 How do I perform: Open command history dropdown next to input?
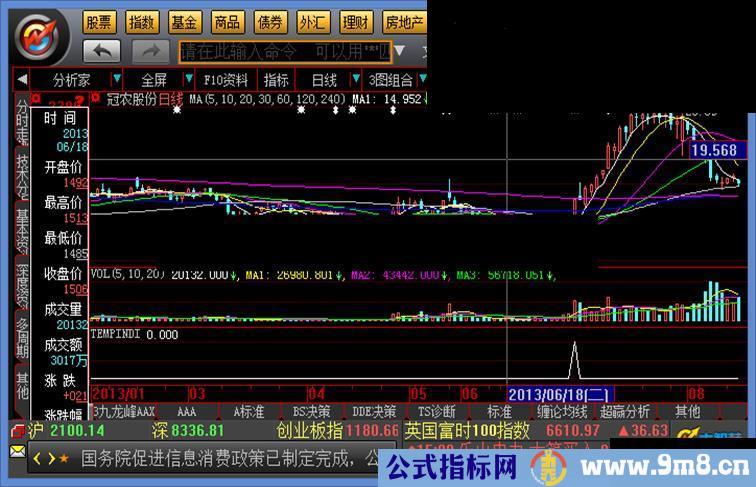pos(400,50)
